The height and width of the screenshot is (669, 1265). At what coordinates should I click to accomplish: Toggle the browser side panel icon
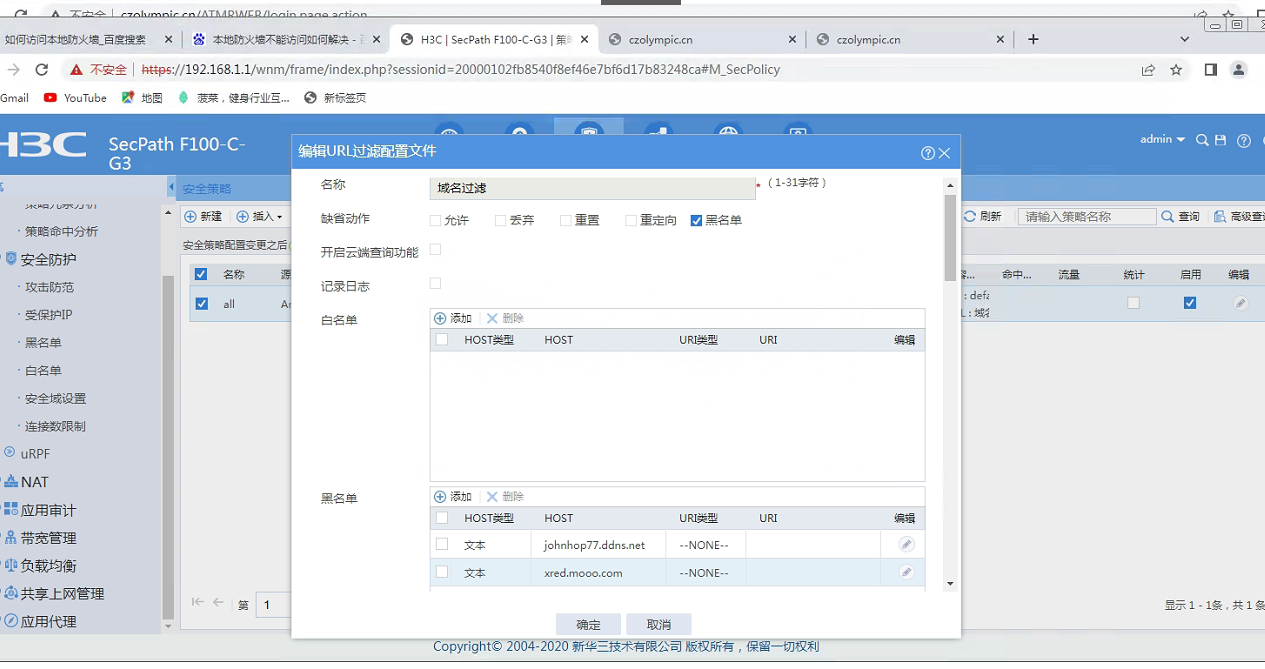click(1210, 70)
